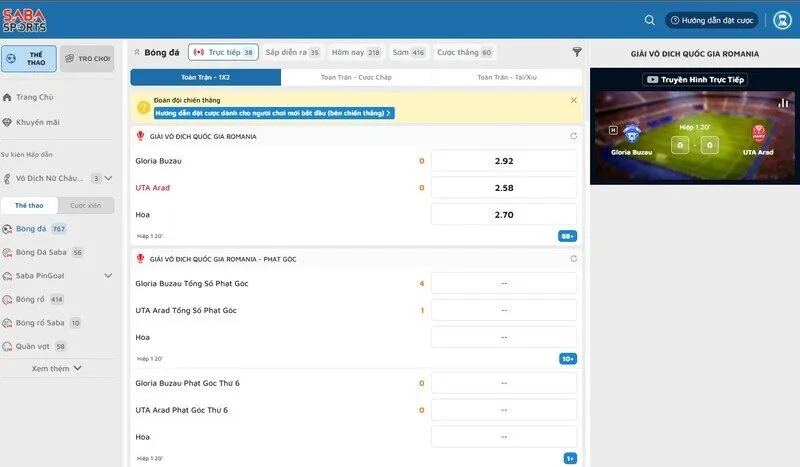800x467 pixels.
Task: Play the Truyền Hình Trực Tiếp stream
Action: point(694,79)
